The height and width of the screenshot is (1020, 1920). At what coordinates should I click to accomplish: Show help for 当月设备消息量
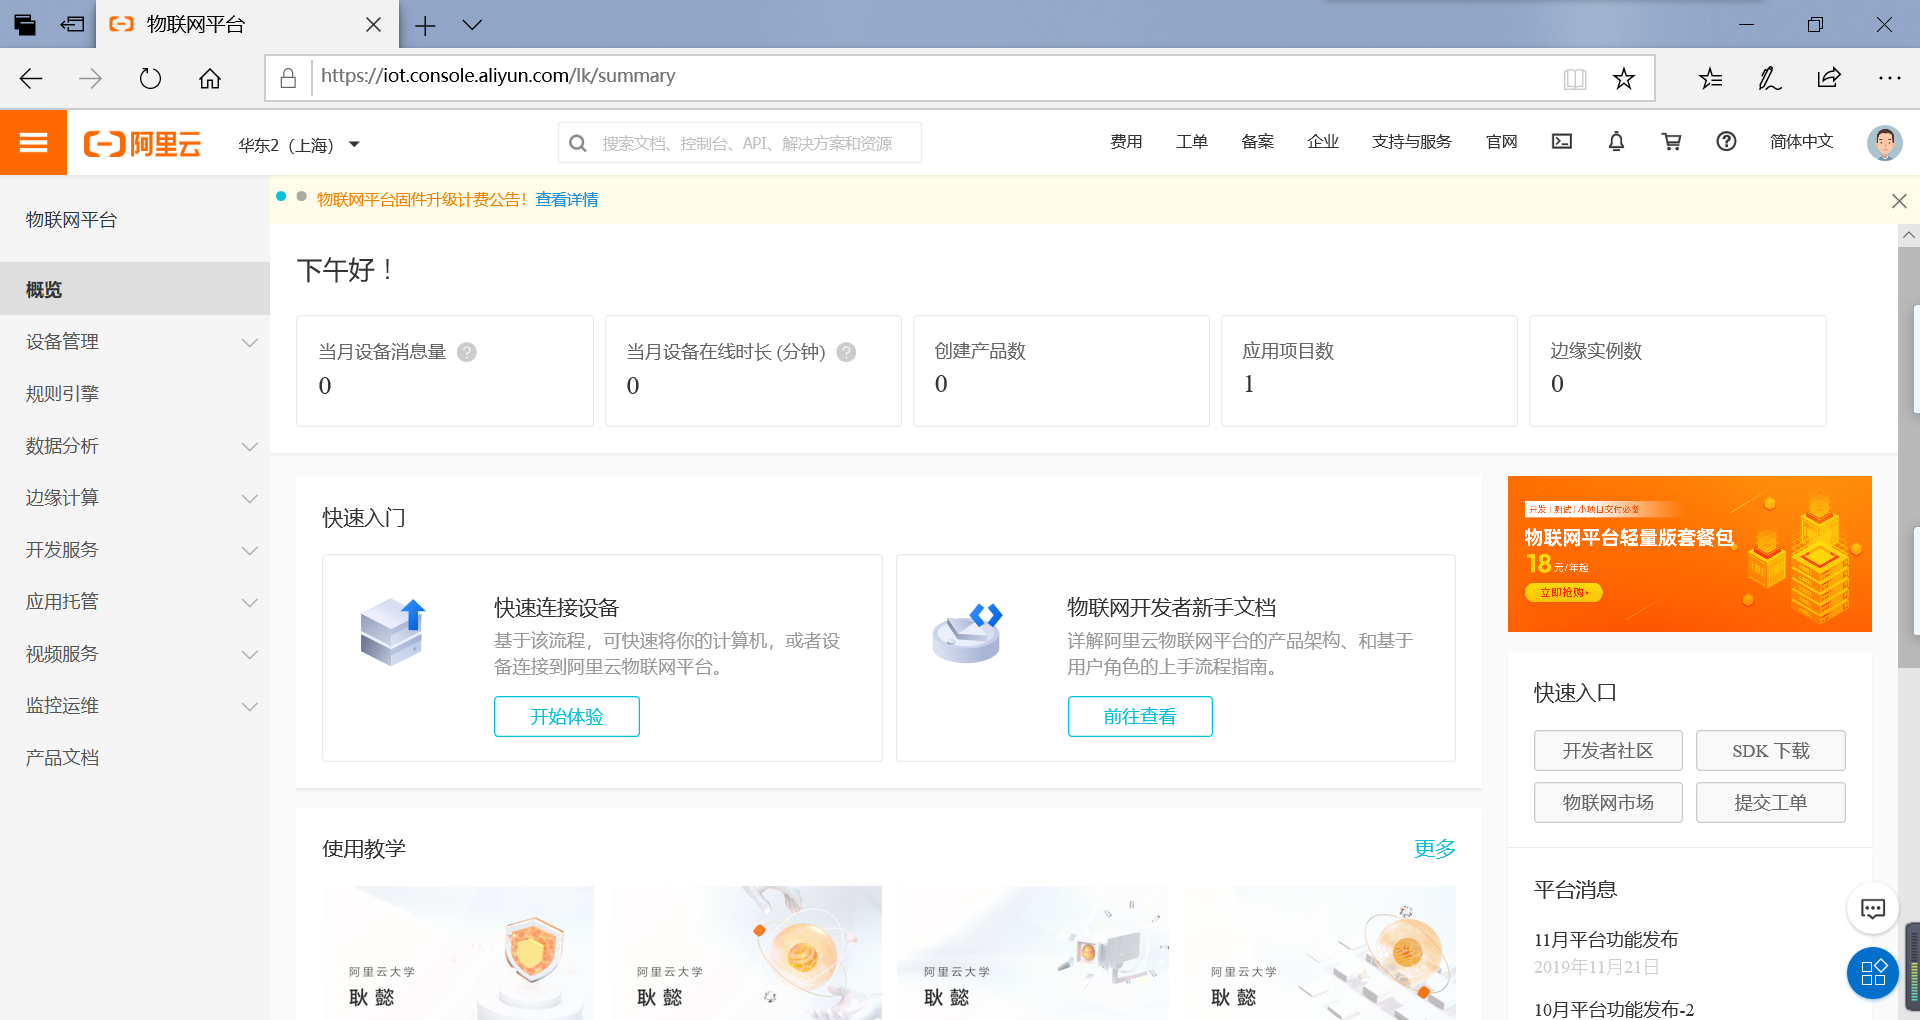coord(467,352)
